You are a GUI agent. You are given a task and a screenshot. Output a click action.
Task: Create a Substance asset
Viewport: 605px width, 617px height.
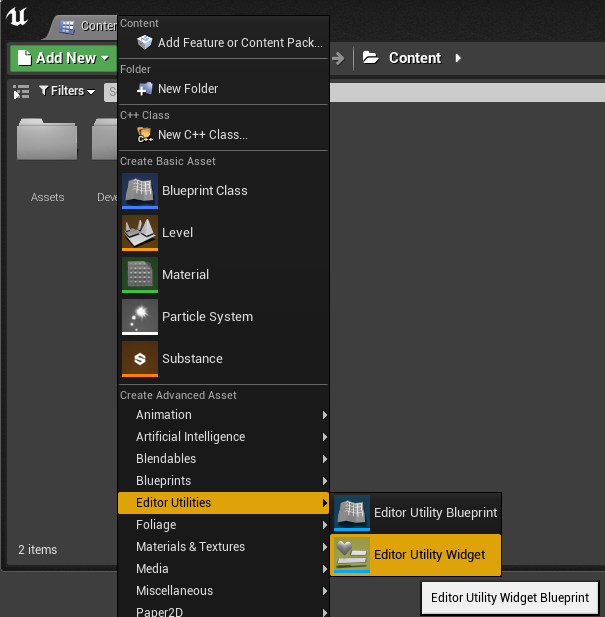[223, 359]
